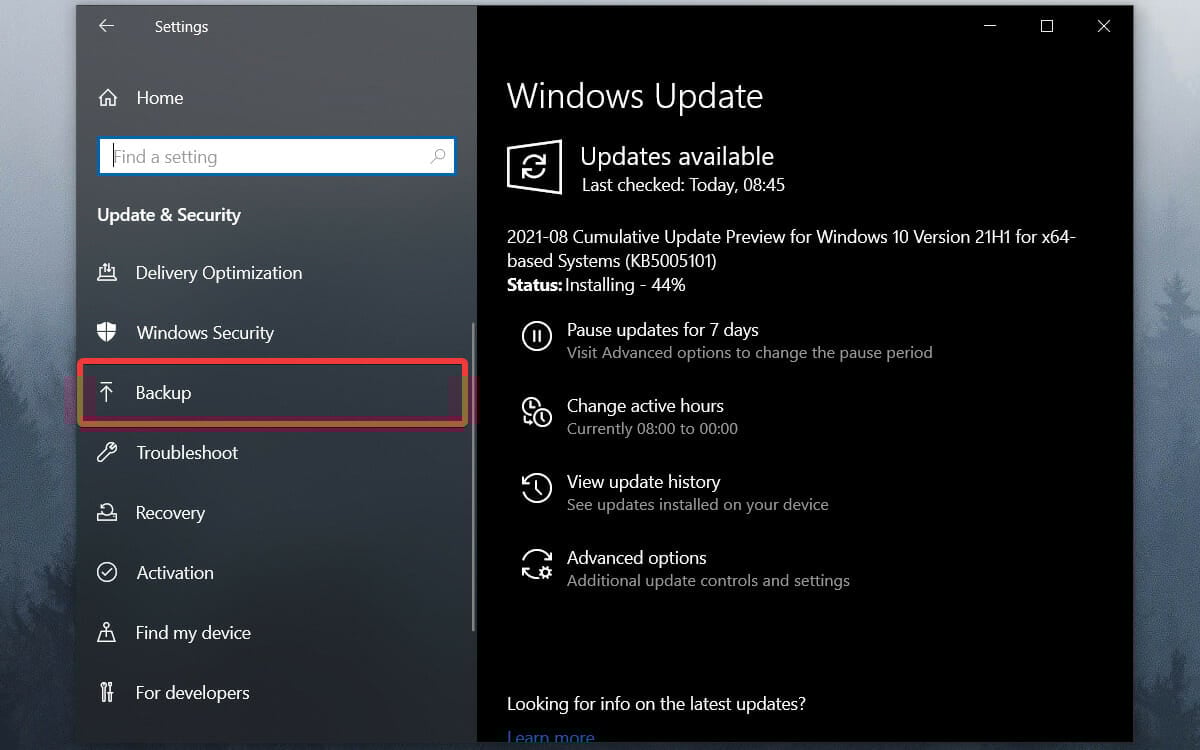The height and width of the screenshot is (750, 1200).
Task: Go back using the Settings back arrow
Action: pyautogui.click(x=106, y=27)
